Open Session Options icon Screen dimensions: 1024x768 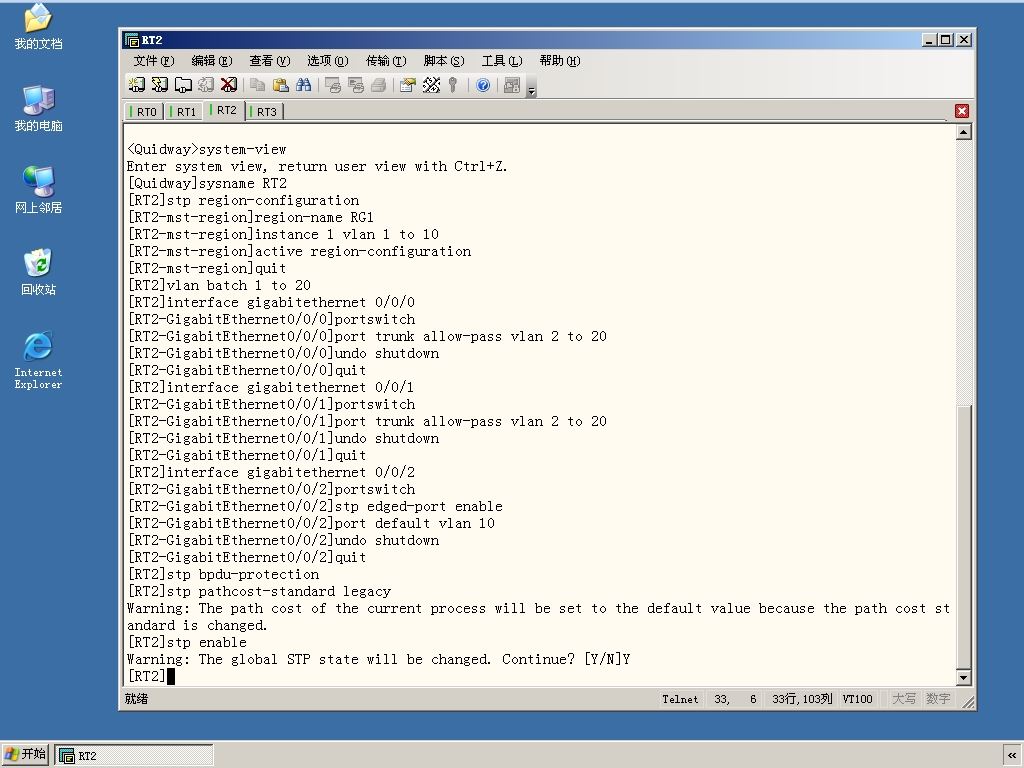click(408, 85)
